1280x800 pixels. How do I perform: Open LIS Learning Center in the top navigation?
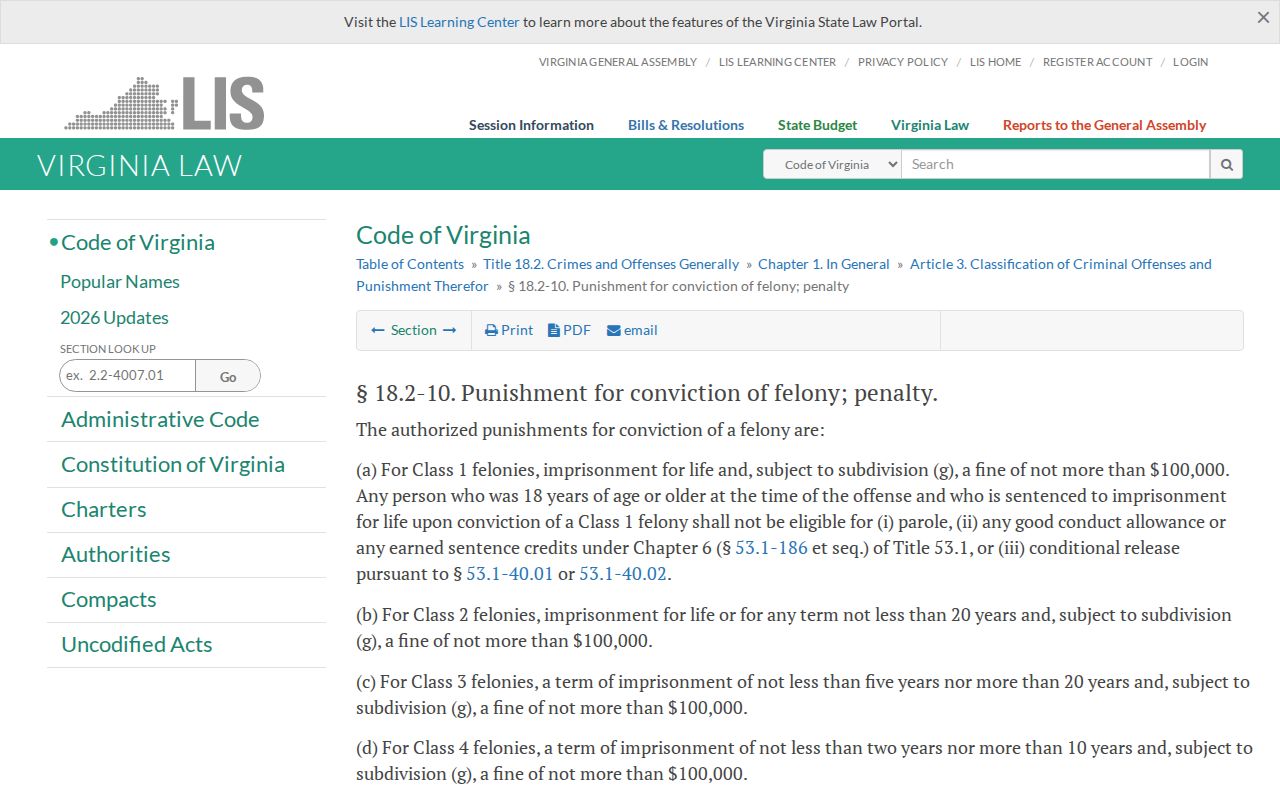777,62
